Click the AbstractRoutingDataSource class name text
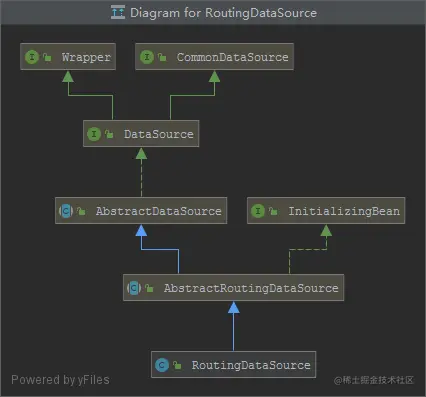The width and height of the screenshot is (426, 397). tap(251, 288)
